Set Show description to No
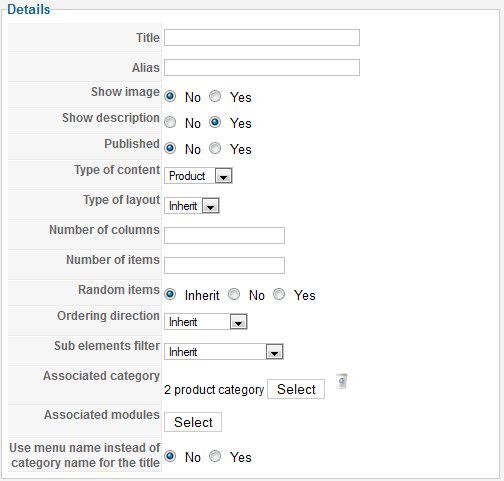Viewport: 504px width, 481px height. point(170,122)
